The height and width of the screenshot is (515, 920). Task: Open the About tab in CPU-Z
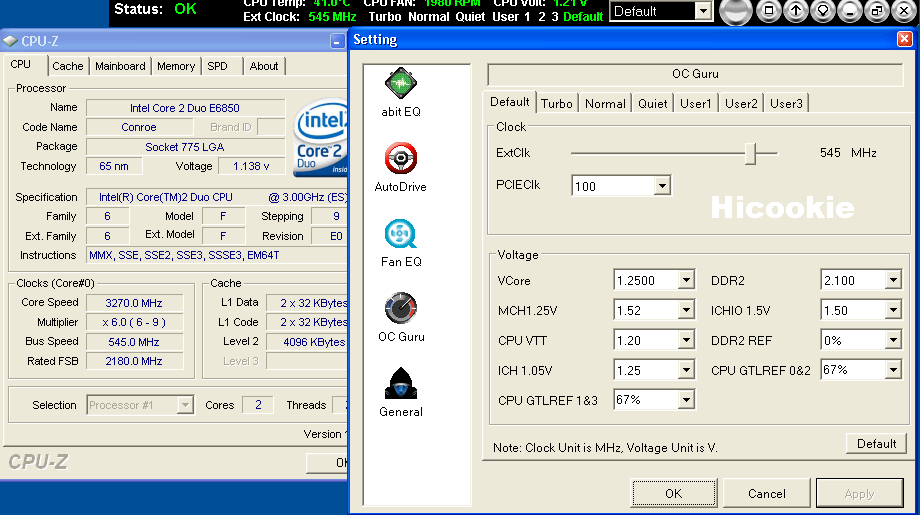pos(264,66)
